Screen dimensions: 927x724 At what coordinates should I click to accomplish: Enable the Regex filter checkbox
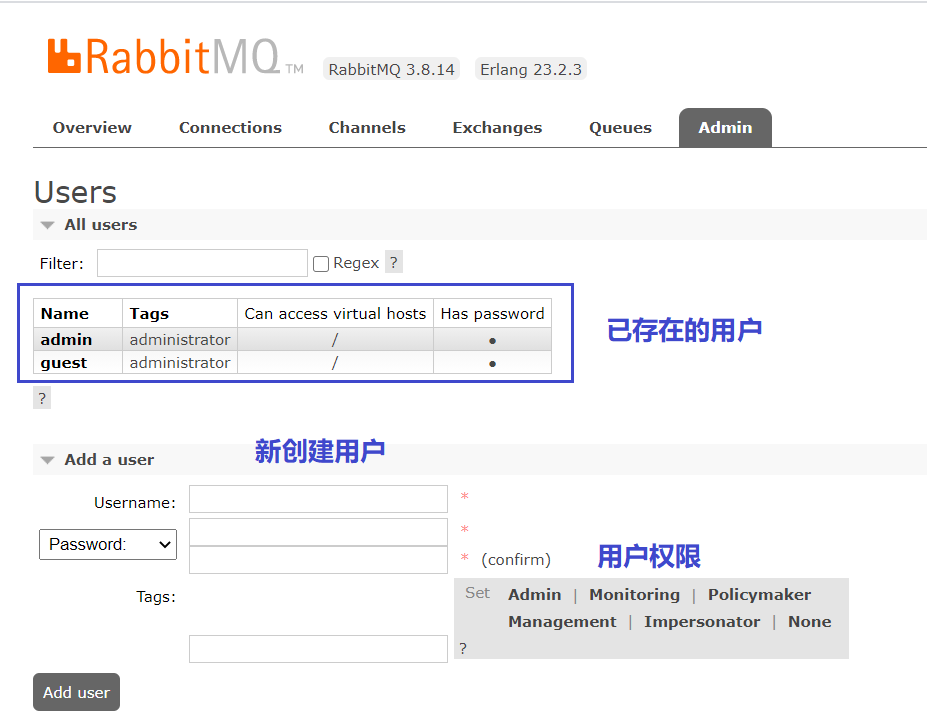point(321,264)
